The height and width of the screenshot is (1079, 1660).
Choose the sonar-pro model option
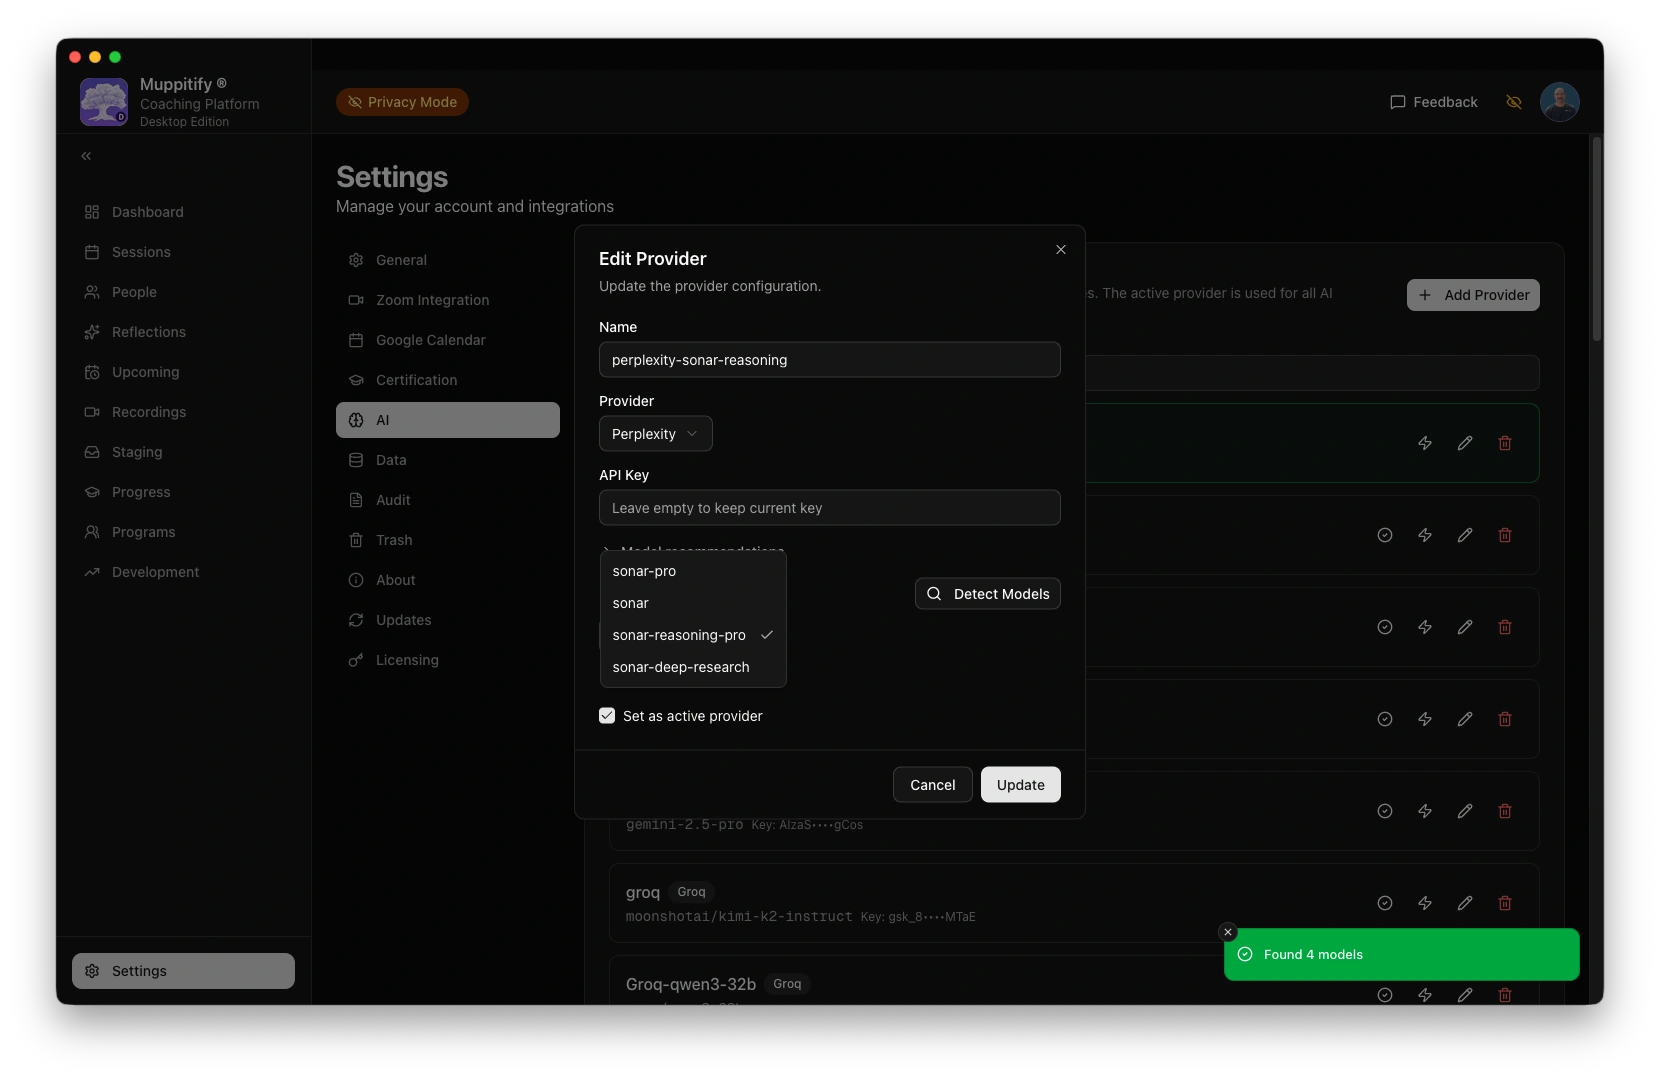[644, 571]
